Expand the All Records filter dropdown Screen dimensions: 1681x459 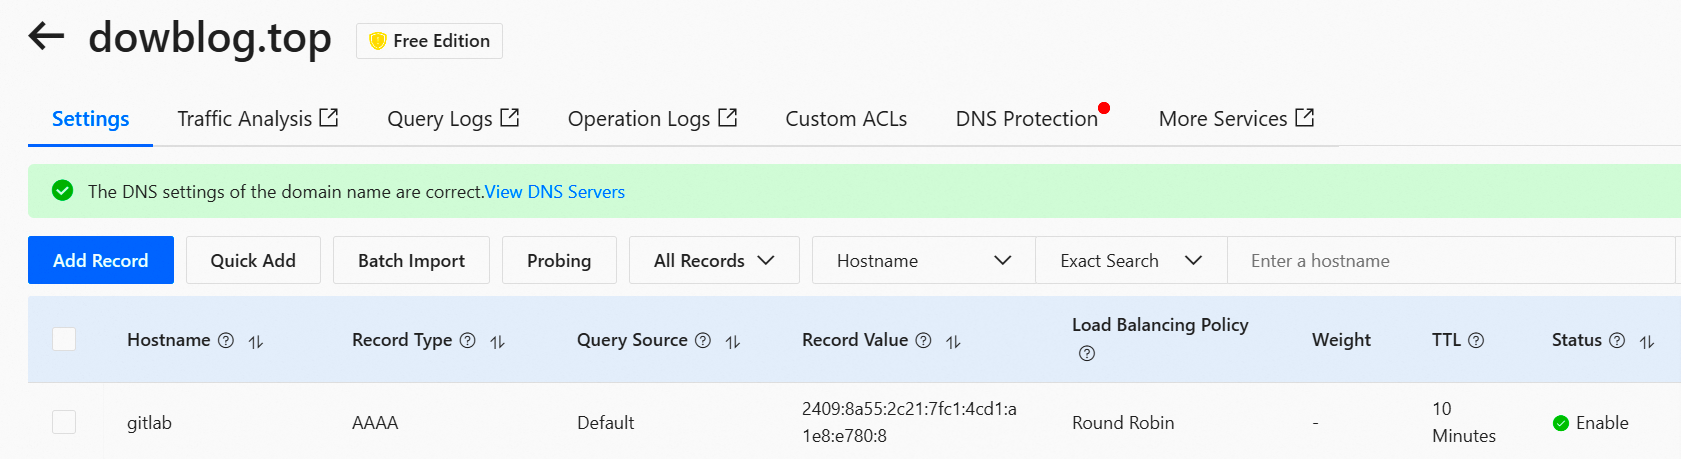pos(714,261)
